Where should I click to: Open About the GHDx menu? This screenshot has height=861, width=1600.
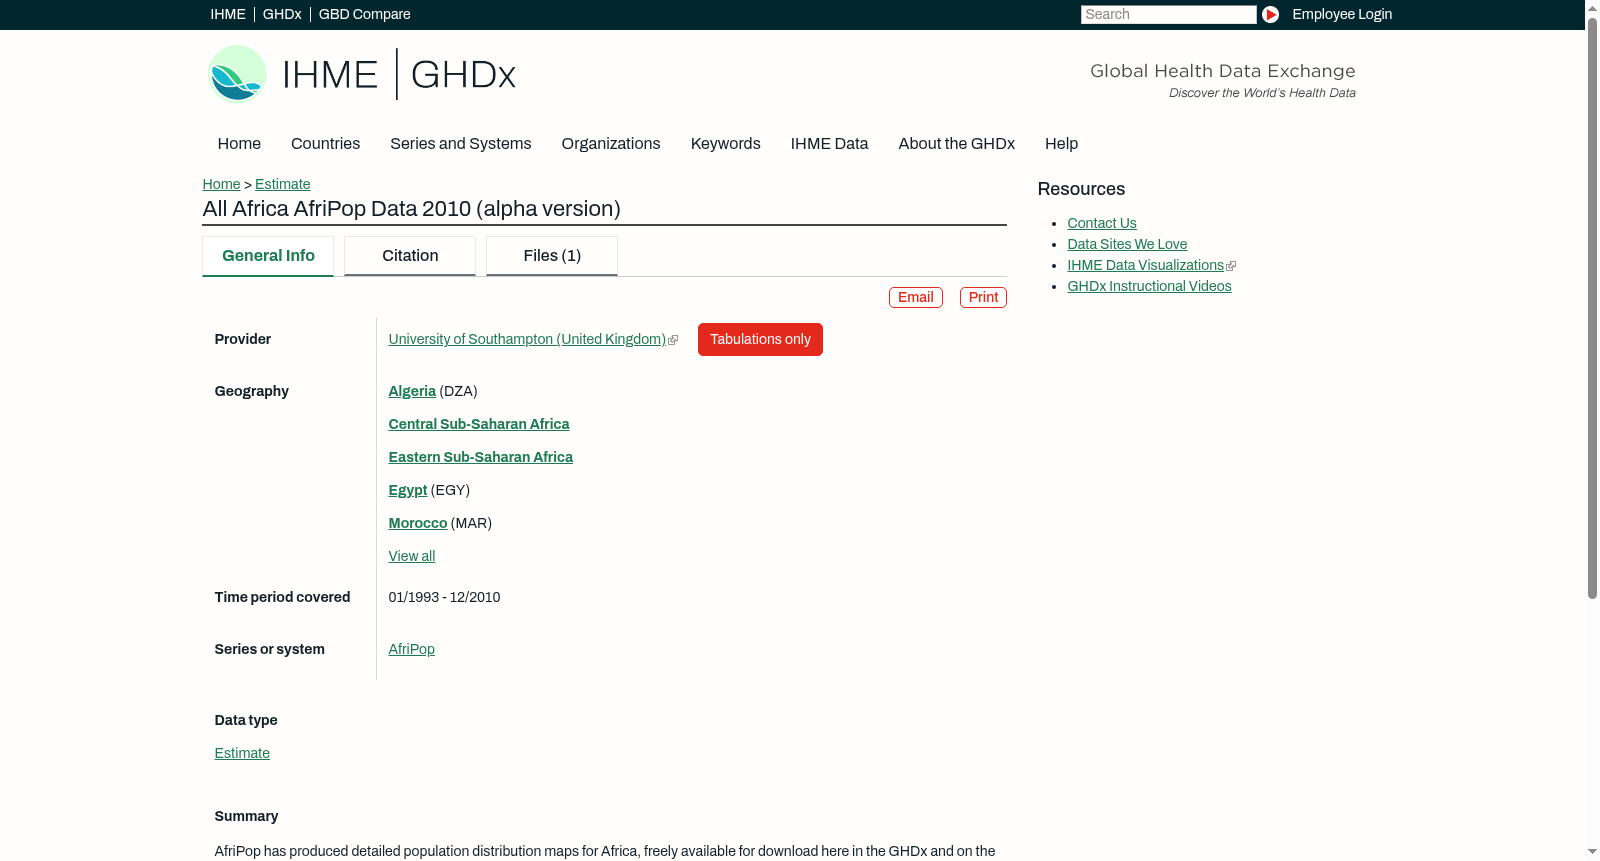point(956,144)
